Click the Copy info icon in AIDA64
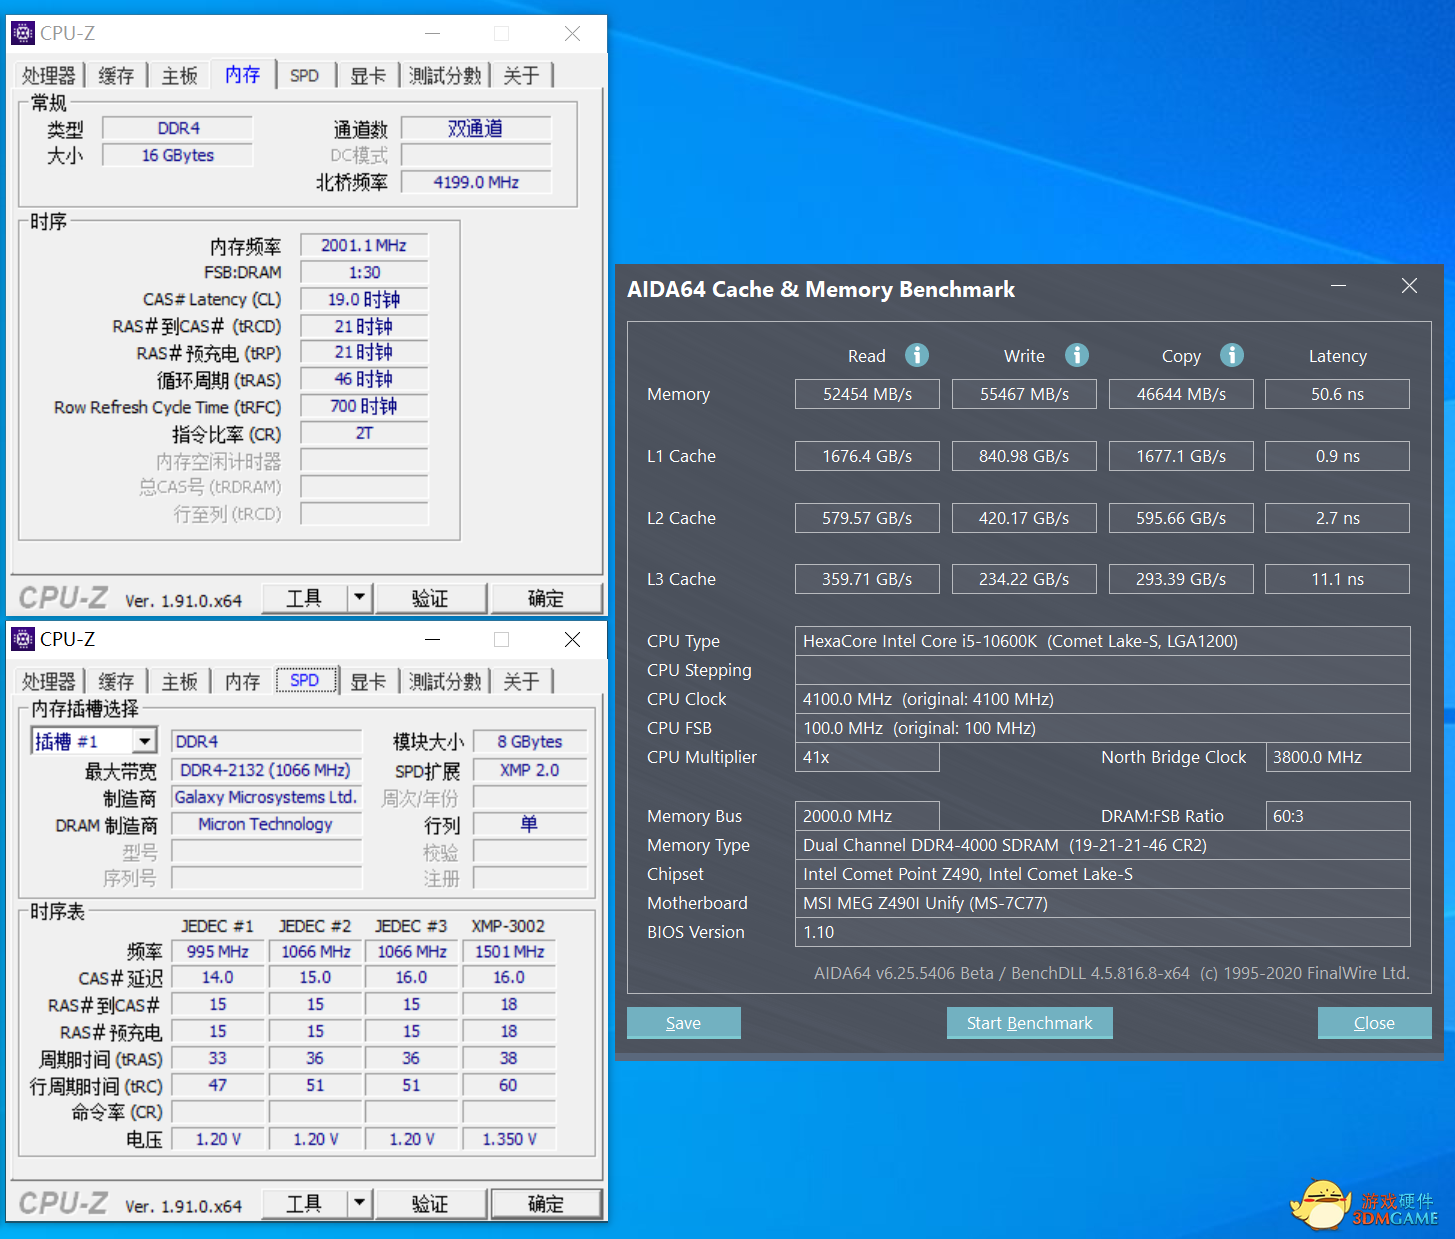 tap(1232, 355)
